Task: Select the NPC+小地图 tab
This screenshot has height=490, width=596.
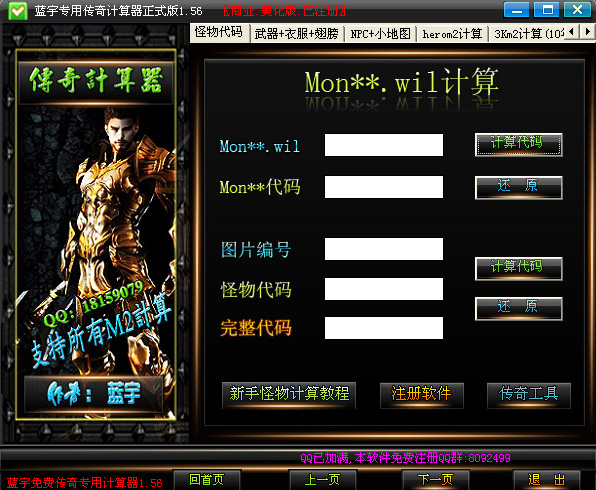Action: click(380, 34)
